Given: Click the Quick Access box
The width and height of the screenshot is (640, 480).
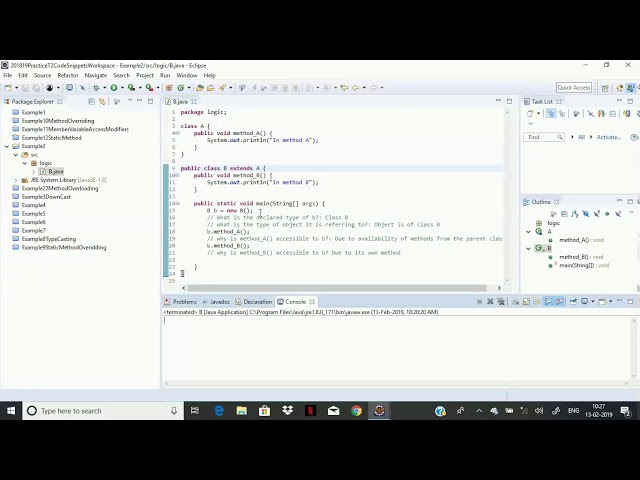Looking at the screenshot, I should [x=574, y=88].
